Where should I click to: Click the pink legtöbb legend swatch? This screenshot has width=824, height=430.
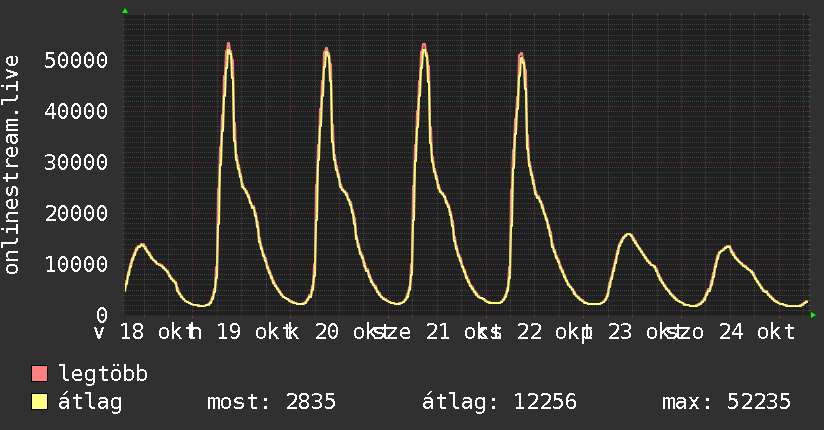[39, 373]
